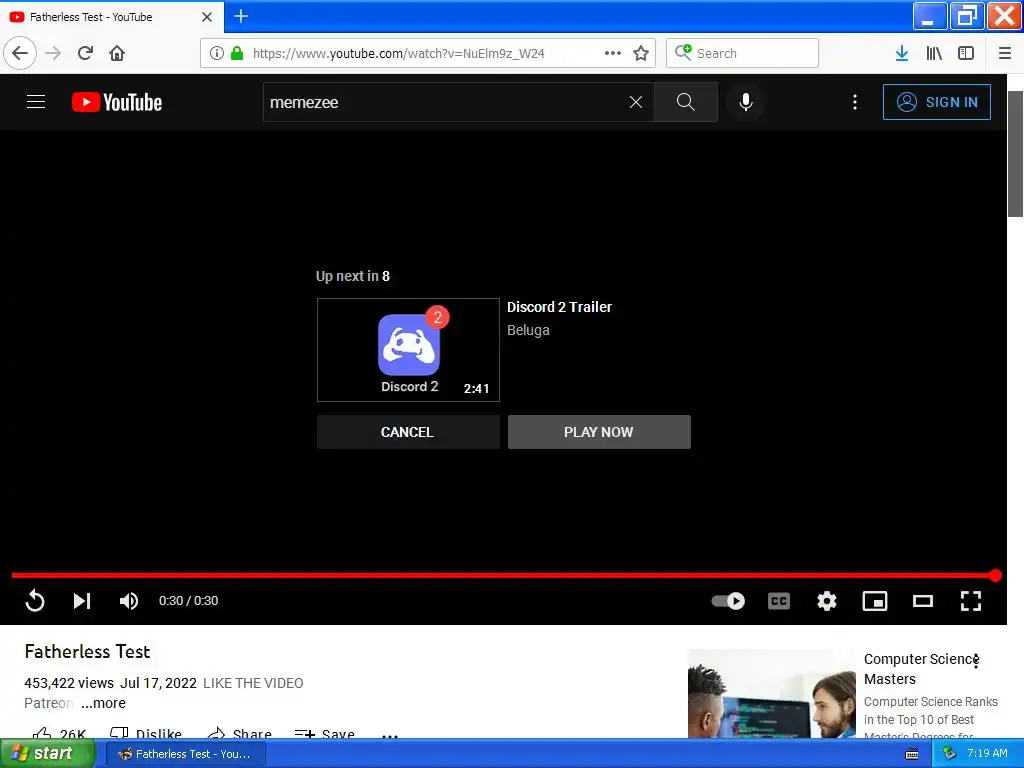1024x768 pixels.
Task: Select the Fatherless Test - YouTube tab
Action: coord(112,17)
